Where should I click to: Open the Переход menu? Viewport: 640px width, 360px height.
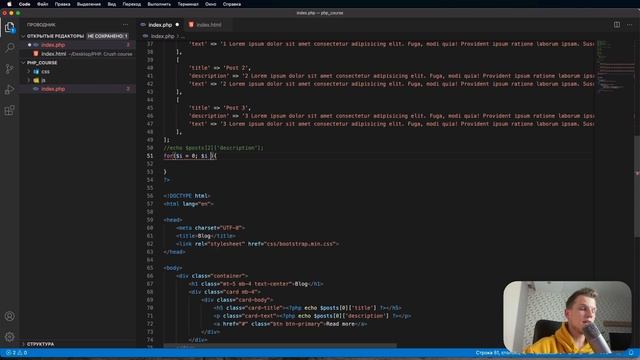tap(131, 4)
